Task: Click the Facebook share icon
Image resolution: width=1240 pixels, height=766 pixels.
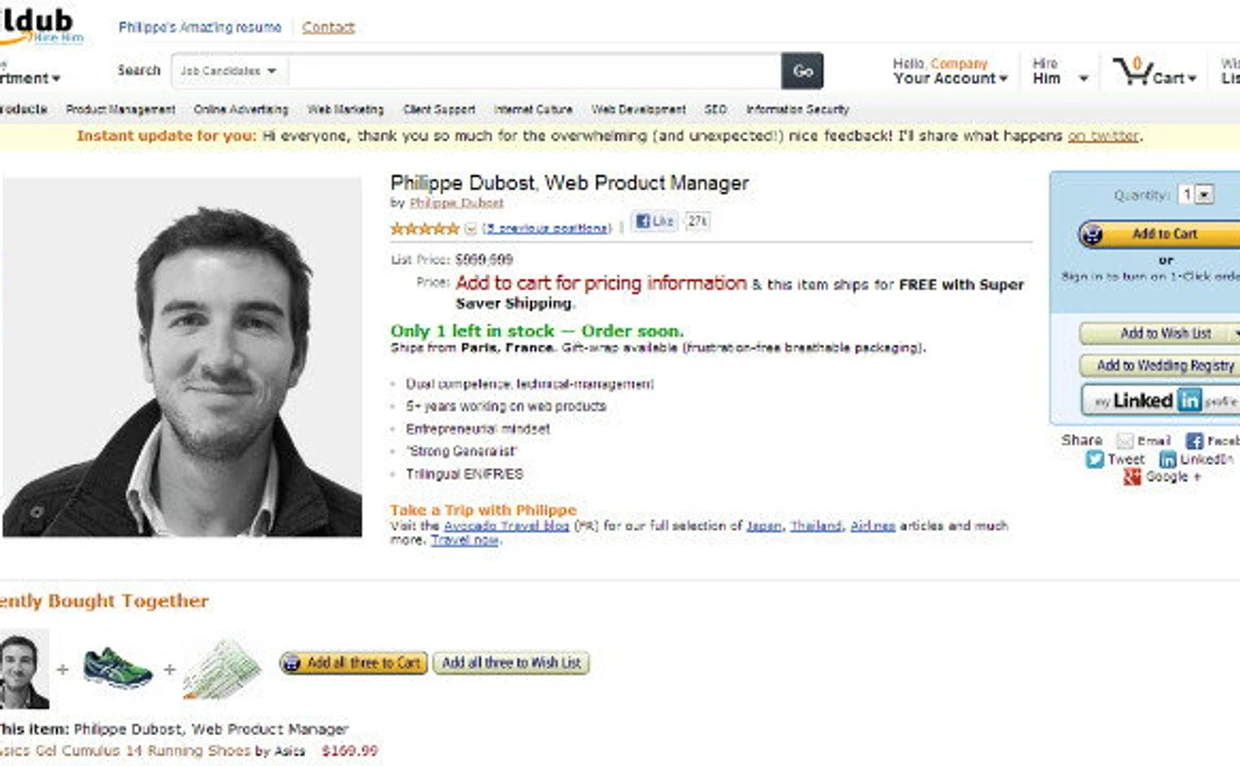Action: (x=1194, y=441)
